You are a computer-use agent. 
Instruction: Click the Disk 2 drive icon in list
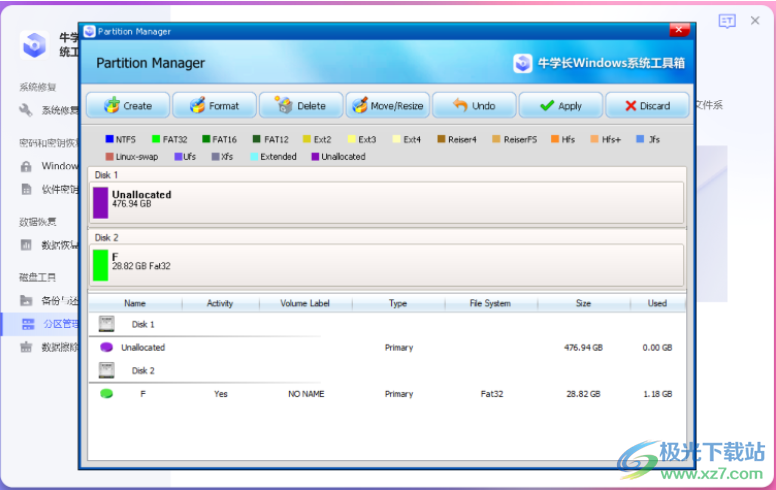click(106, 370)
